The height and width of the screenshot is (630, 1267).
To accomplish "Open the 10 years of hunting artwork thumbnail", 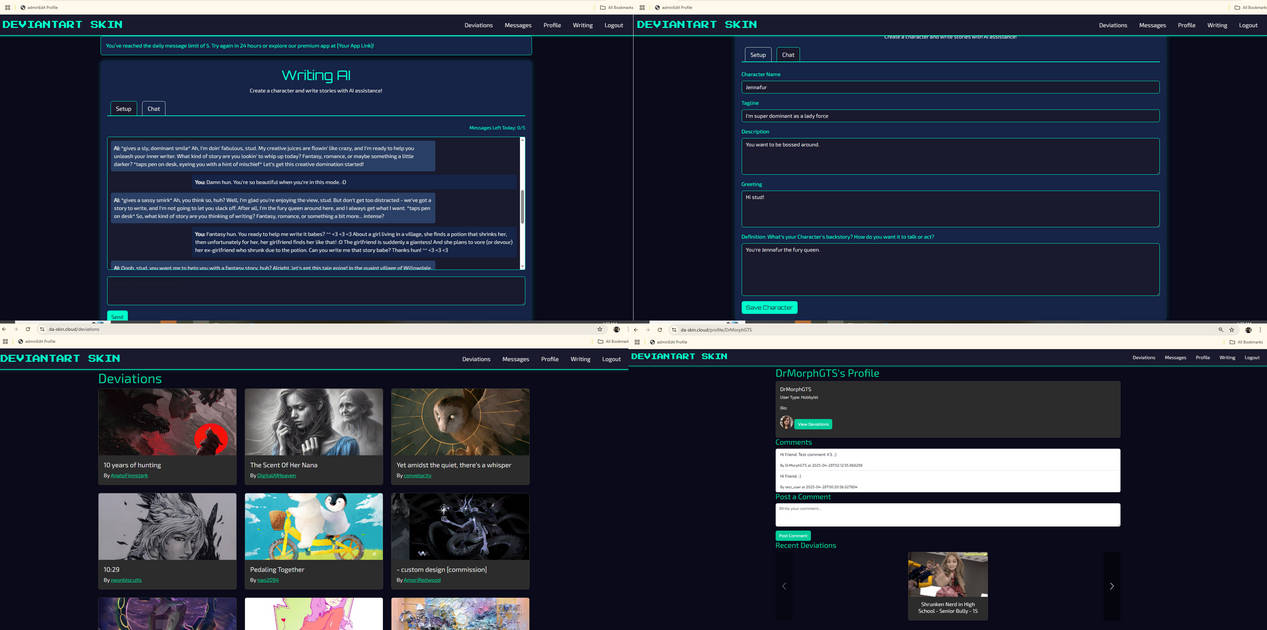I will click(x=168, y=422).
